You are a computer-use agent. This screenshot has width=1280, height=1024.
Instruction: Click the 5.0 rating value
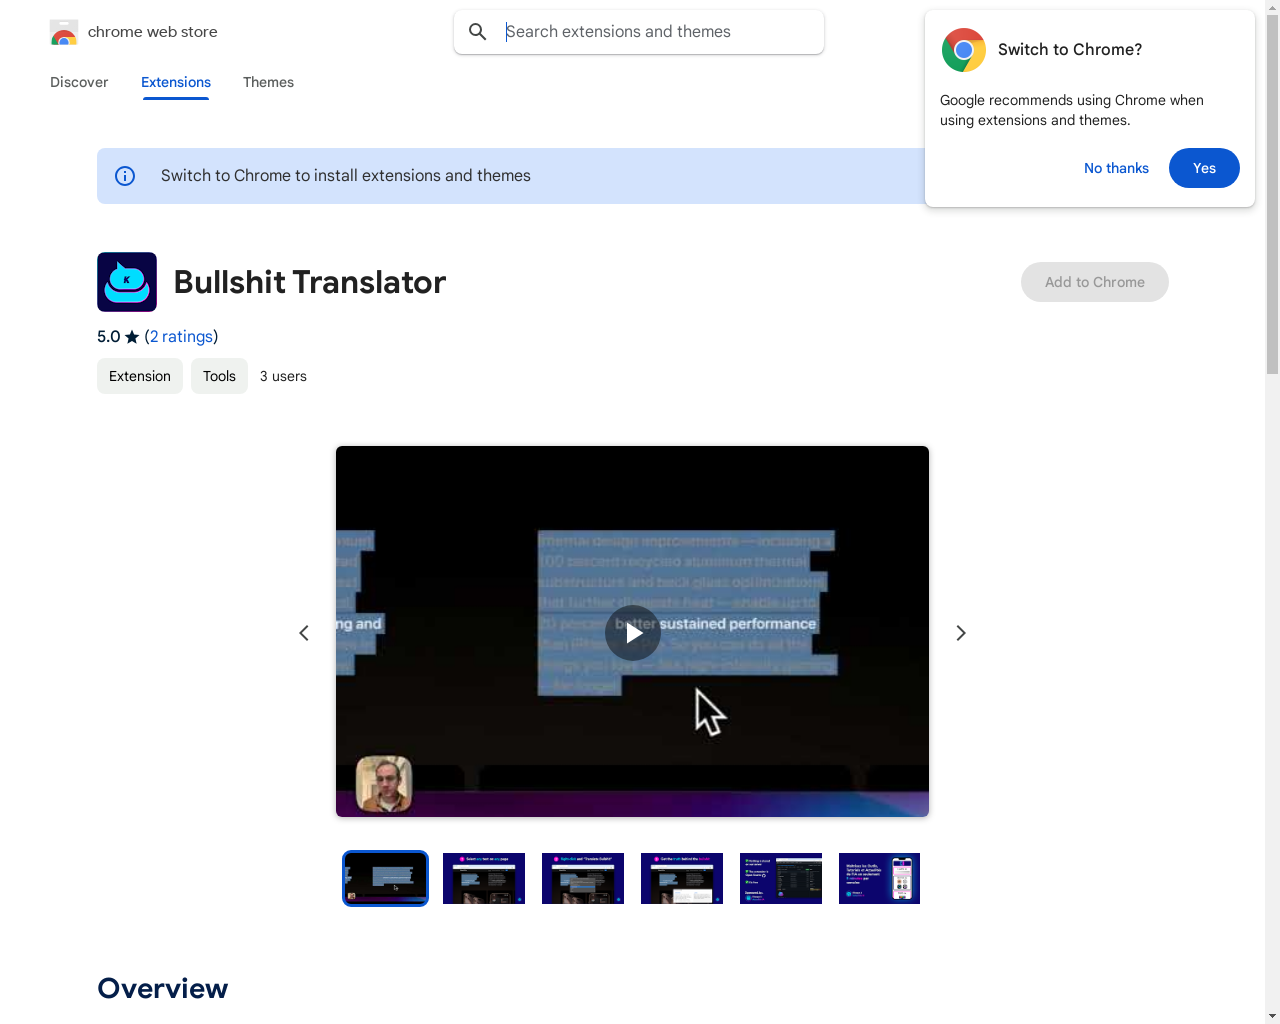[108, 337]
